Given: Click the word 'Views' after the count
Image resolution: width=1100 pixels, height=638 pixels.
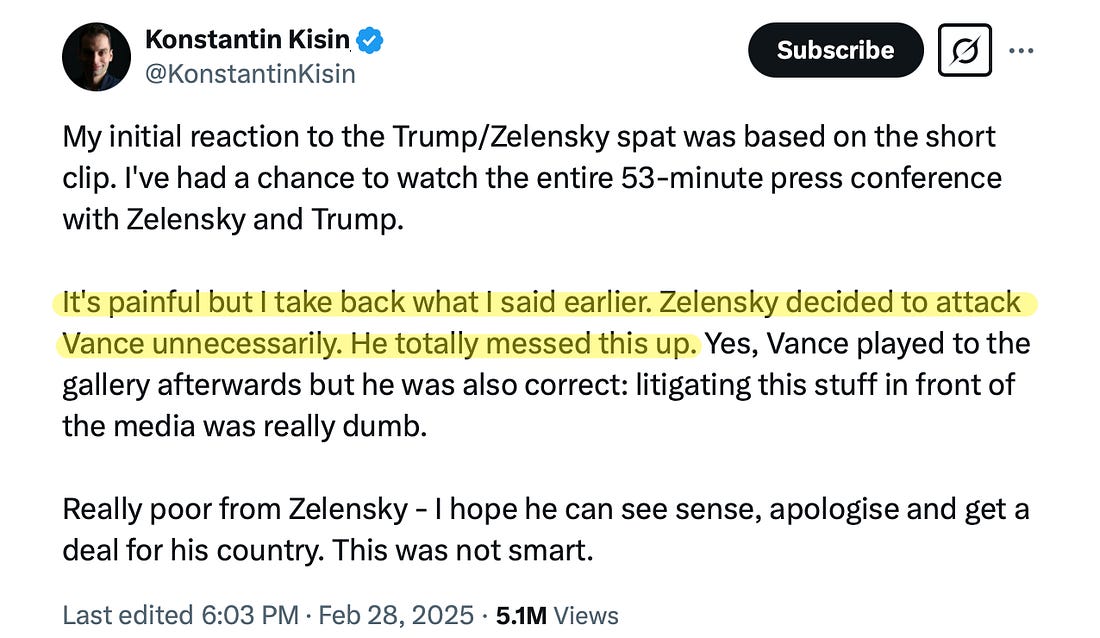Looking at the screenshot, I should pyautogui.click(x=585, y=614).
